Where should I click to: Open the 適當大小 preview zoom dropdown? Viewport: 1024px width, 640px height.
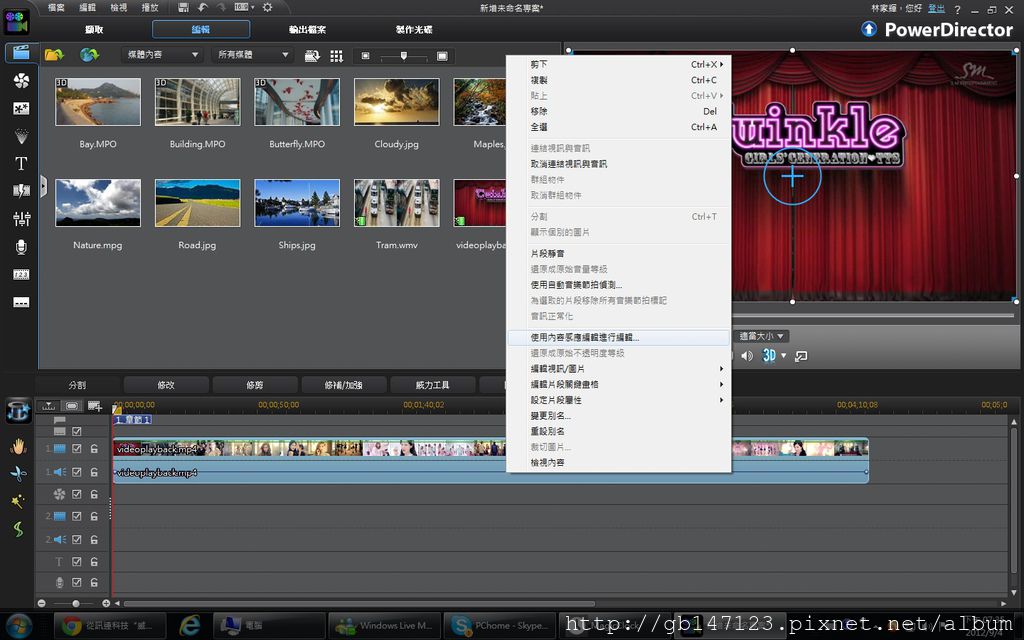(x=761, y=336)
